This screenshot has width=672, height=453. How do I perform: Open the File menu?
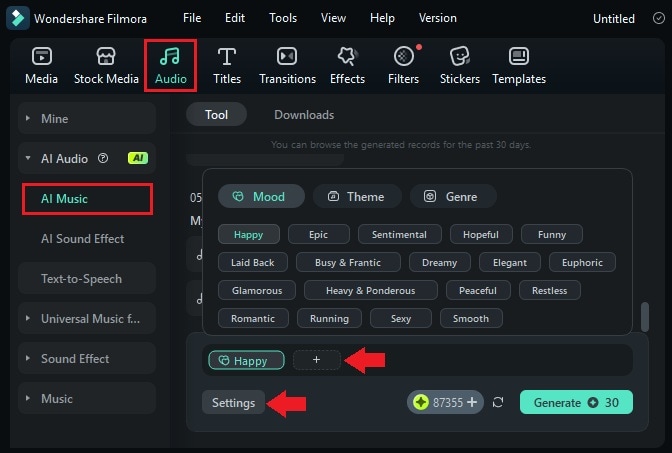pos(192,18)
